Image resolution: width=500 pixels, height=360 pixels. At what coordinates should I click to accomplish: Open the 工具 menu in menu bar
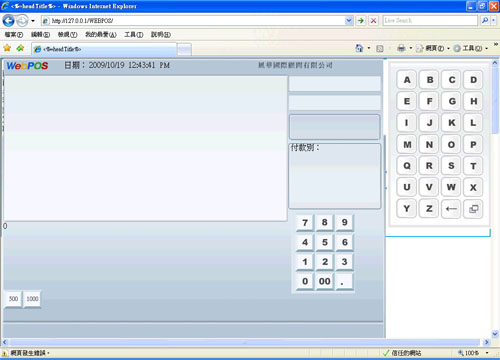(x=134, y=34)
